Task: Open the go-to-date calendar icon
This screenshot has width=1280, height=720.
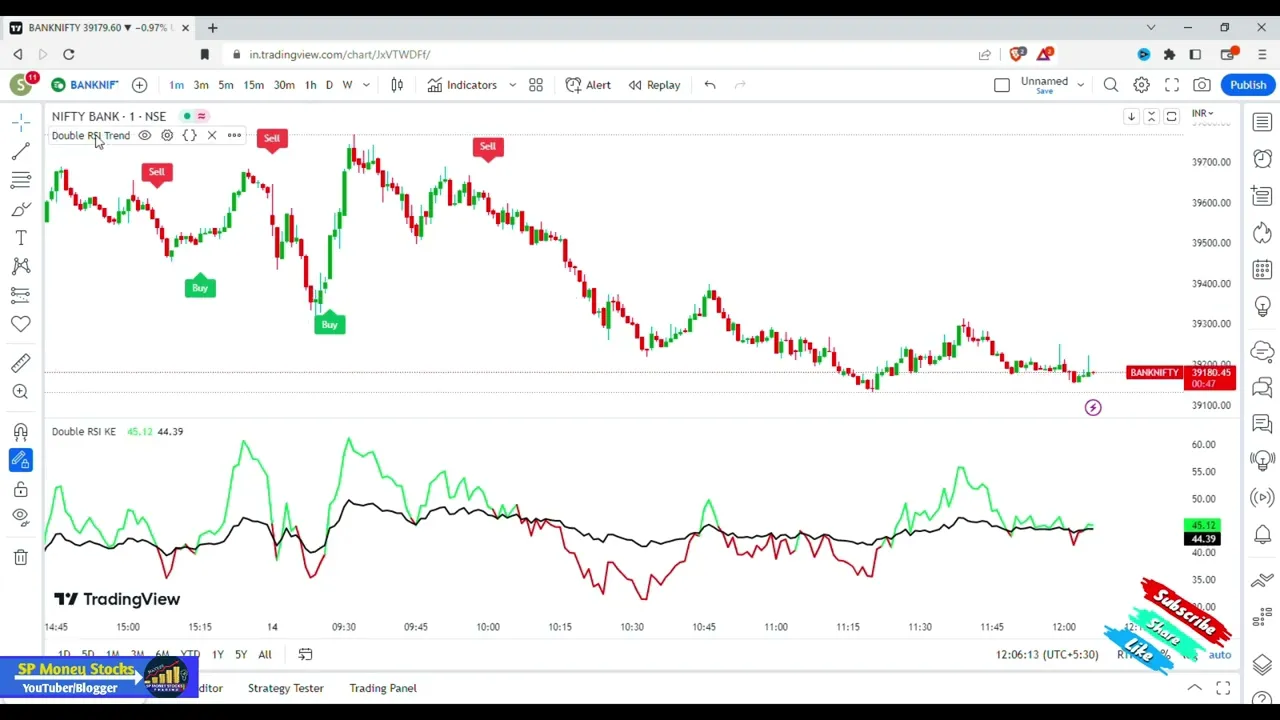Action: tap(305, 655)
